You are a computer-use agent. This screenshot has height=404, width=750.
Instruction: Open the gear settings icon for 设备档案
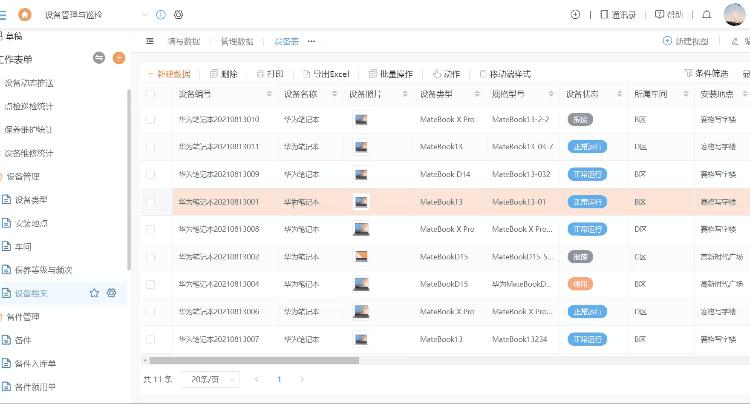tap(111, 293)
